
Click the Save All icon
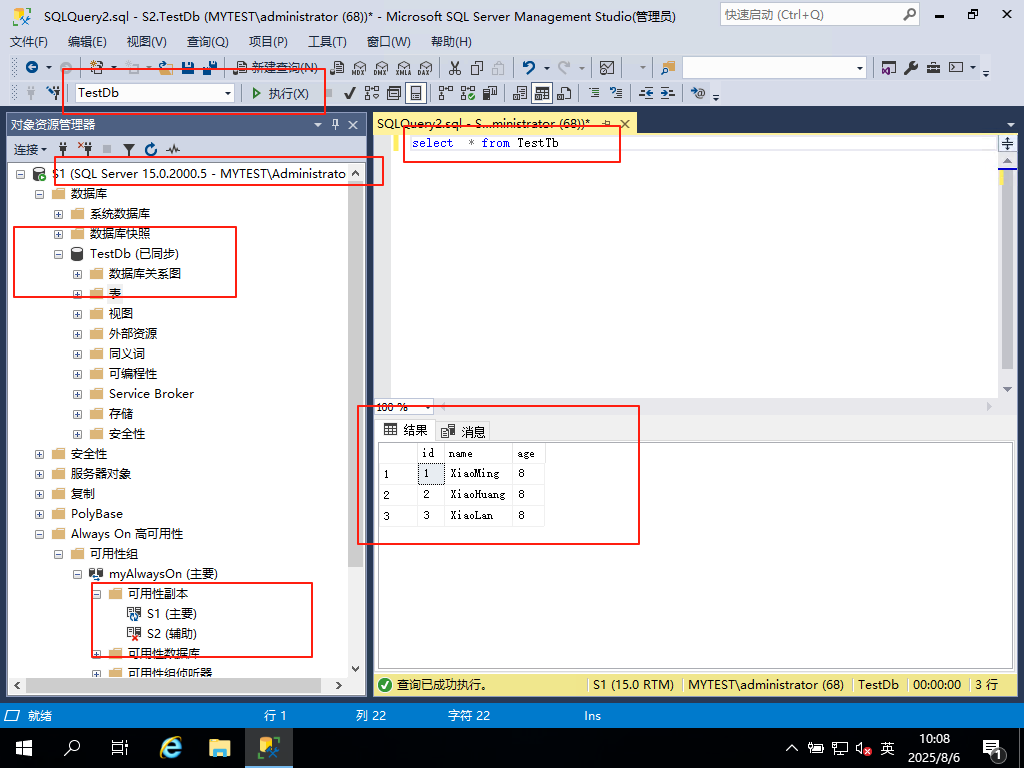pos(210,67)
